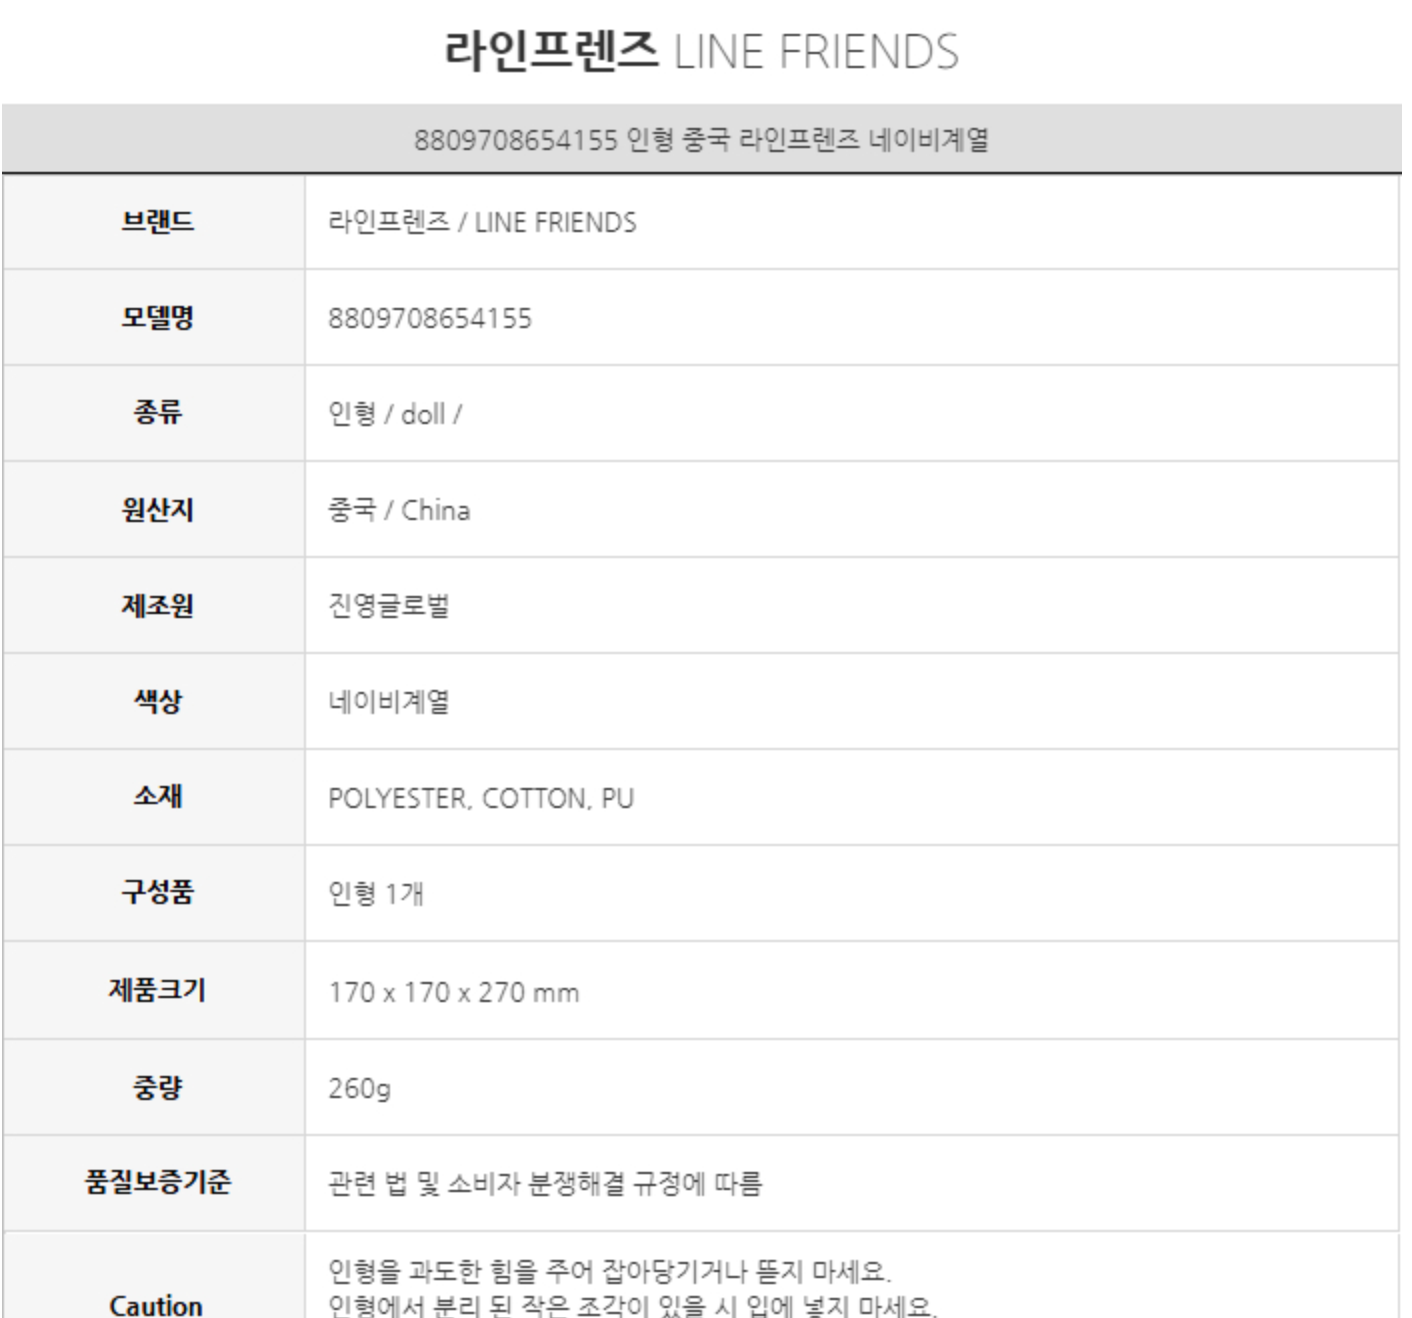Click the Caution row label
This screenshot has height=1318, width=1412.
pos(155,1306)
